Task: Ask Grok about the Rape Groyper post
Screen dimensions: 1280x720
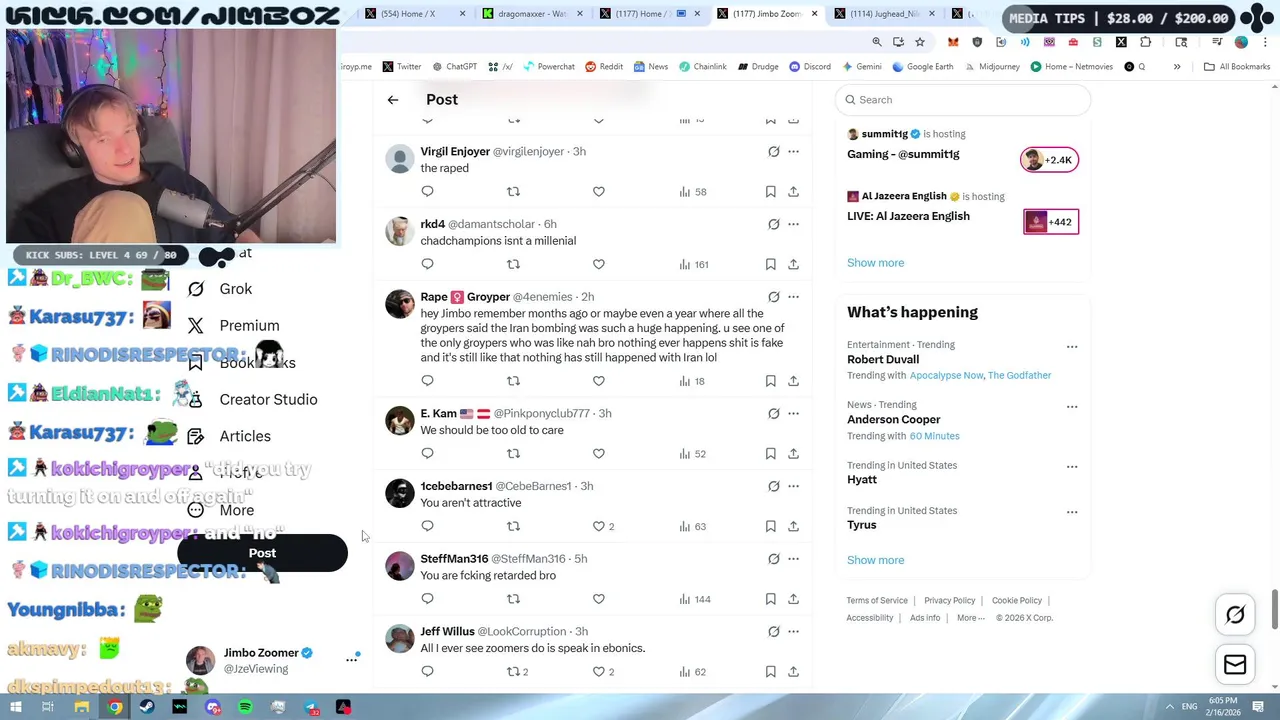Action: click(x=773, y=297)
